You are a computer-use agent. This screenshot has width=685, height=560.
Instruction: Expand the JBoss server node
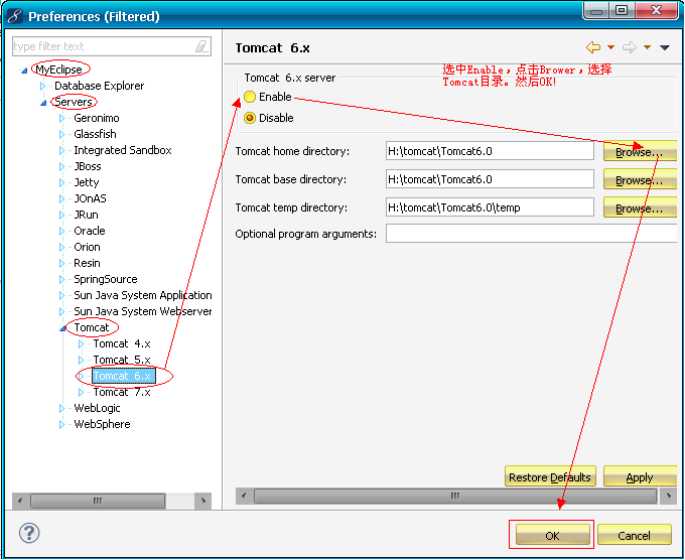[x=62, y=166]
